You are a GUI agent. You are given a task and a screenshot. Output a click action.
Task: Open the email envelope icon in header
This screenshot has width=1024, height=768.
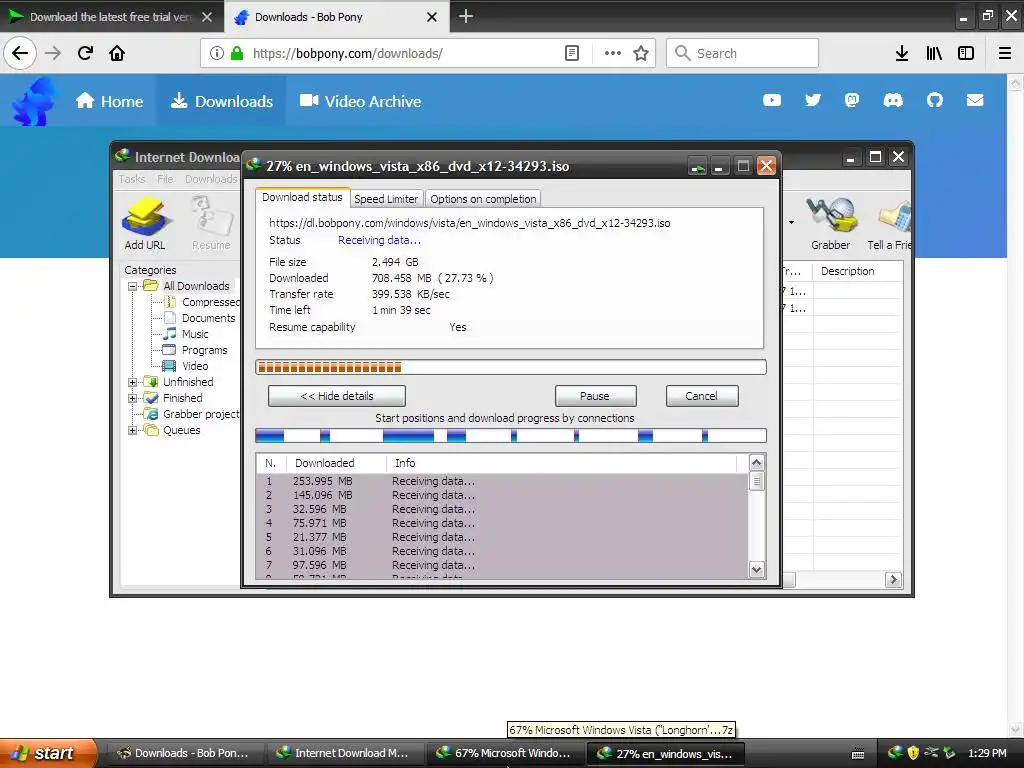[975, 100]
